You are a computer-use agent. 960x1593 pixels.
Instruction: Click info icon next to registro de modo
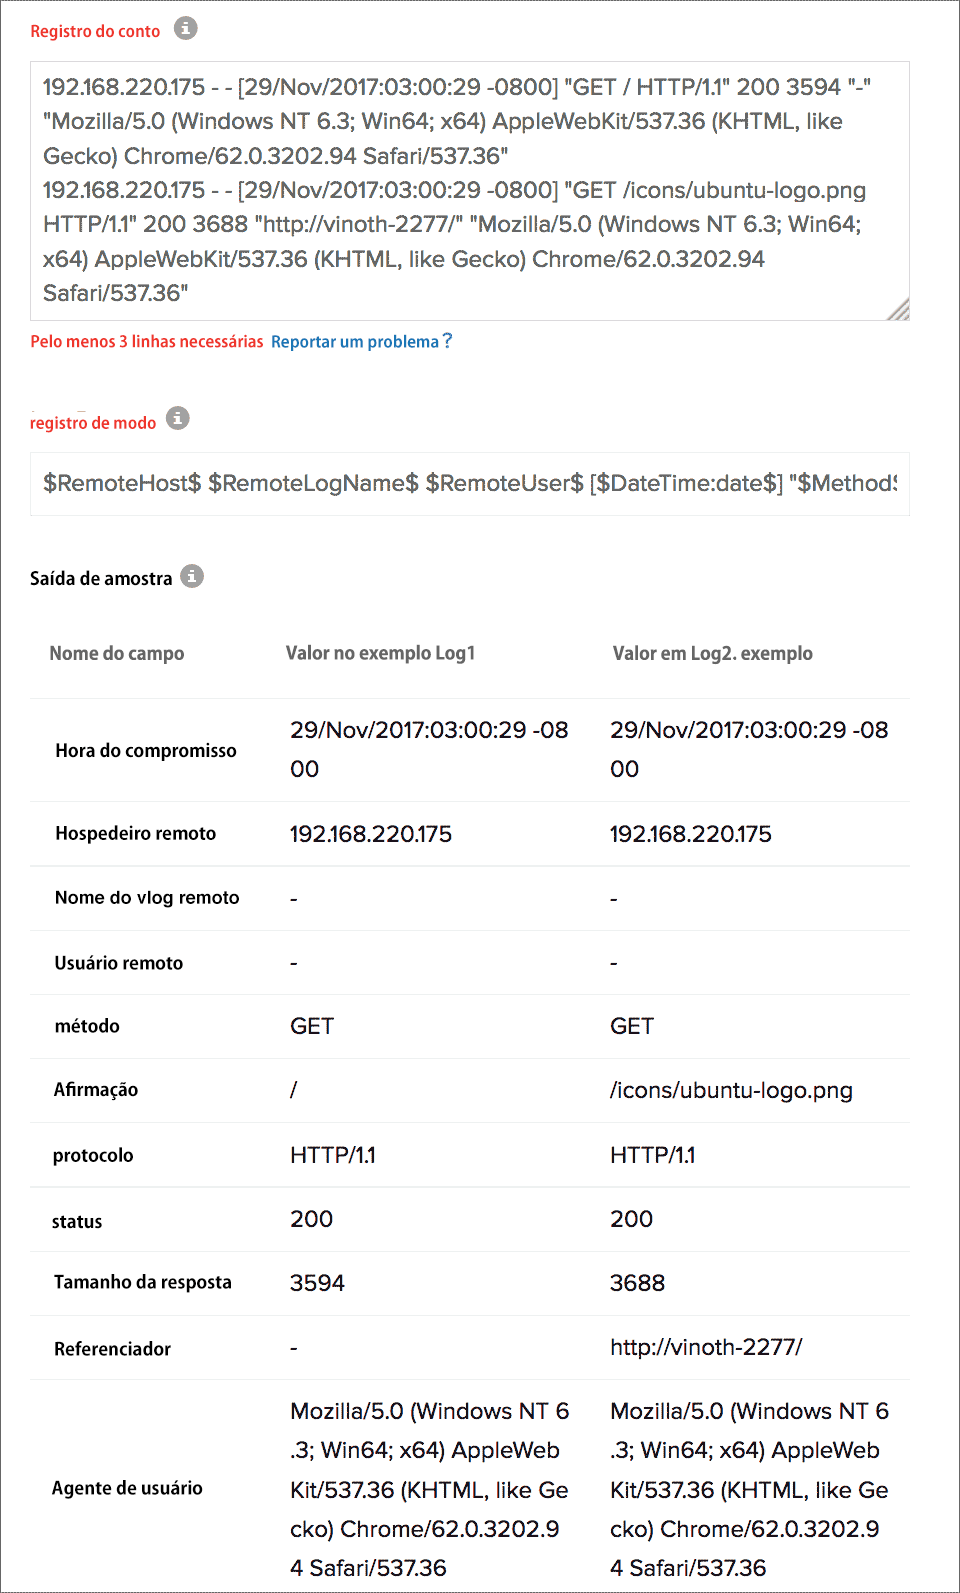pyautogui.click(x=177, y=419)
